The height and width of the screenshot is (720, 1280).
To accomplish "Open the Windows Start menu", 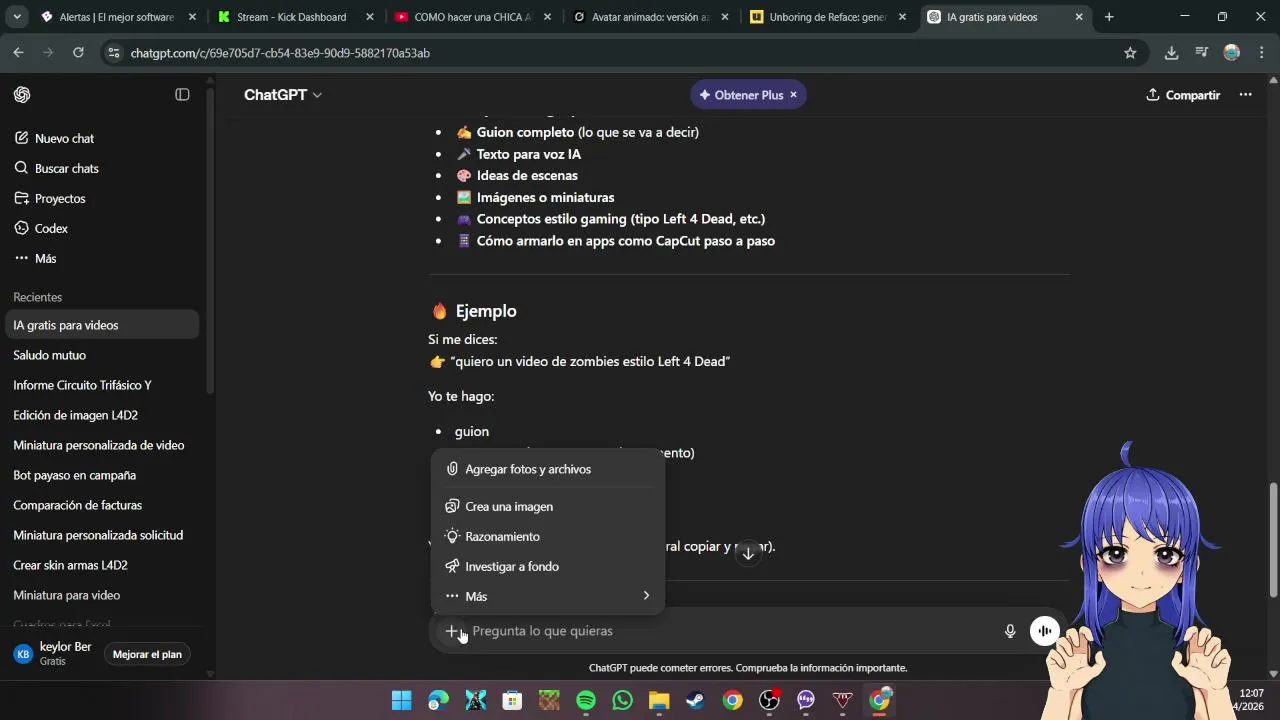I will click(402, 700).
